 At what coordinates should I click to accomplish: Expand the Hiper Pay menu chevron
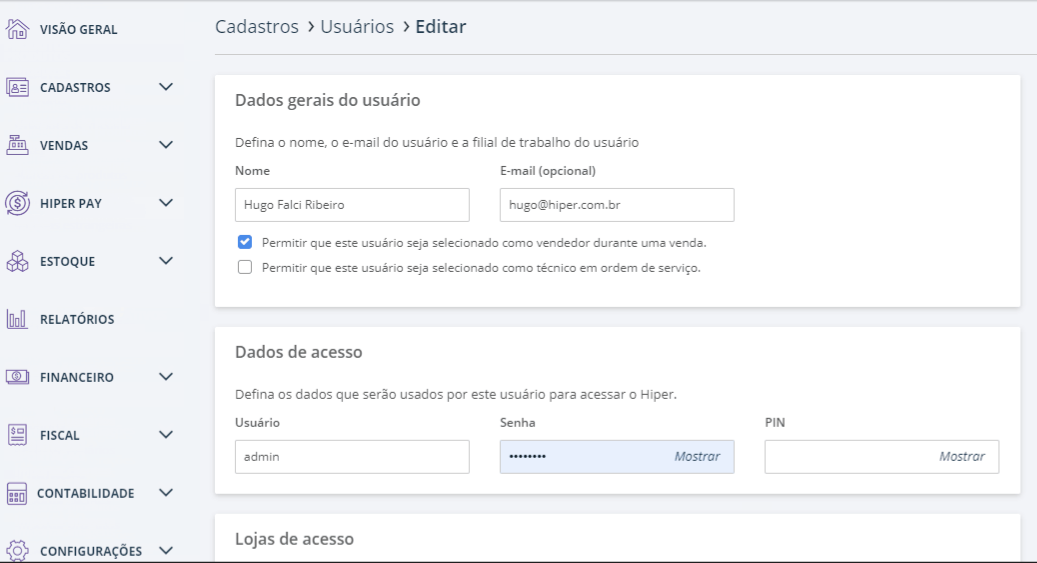[x=166, y=202]
